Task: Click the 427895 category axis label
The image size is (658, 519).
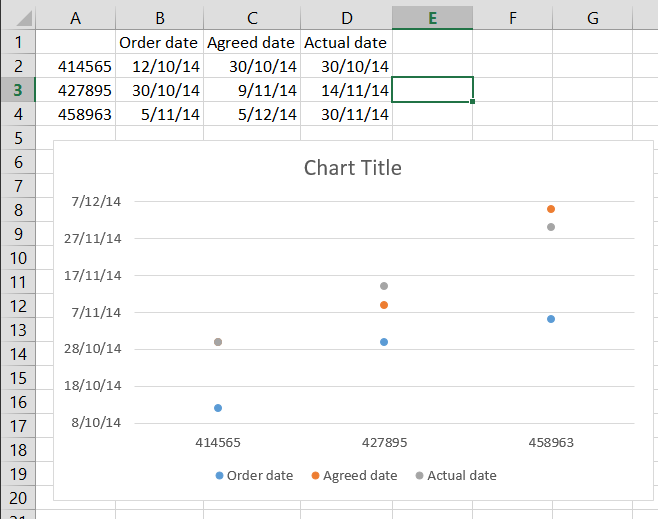Action: tap(384, 443)
